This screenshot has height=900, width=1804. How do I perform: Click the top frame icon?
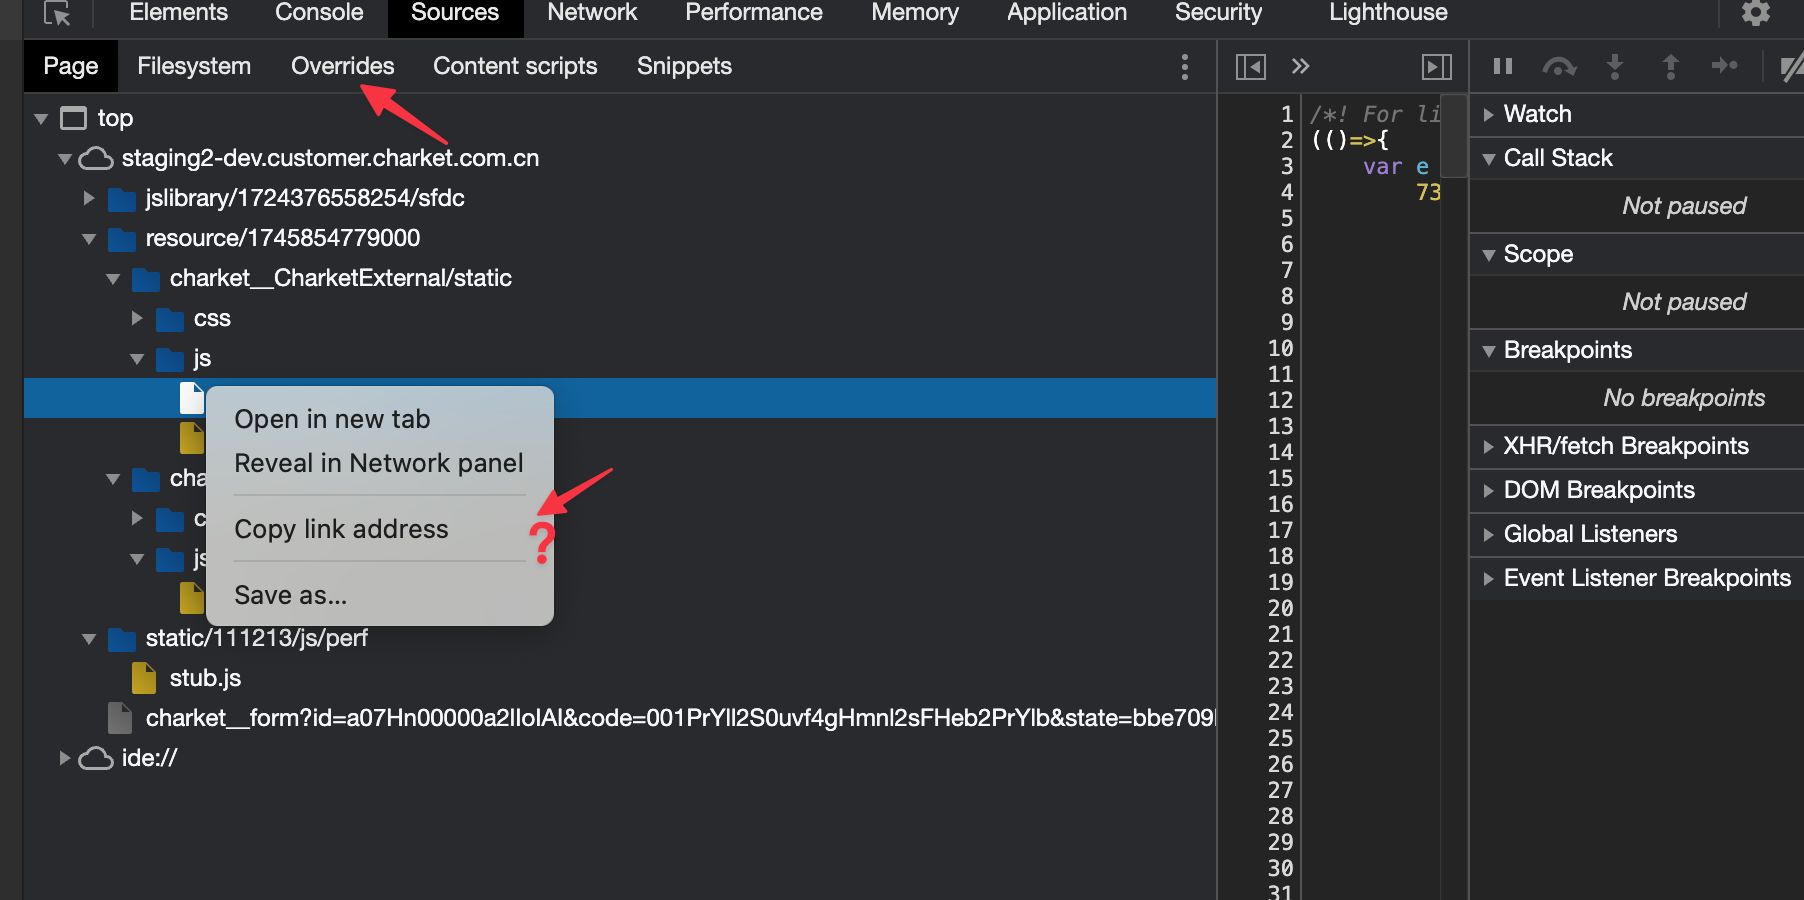74,119
